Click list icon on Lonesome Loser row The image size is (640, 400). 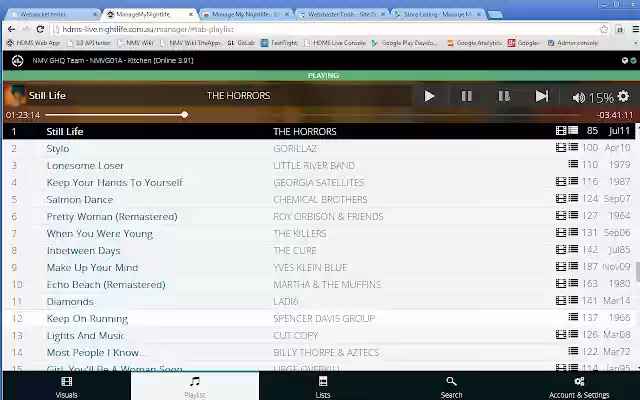[x=573, y=164]
